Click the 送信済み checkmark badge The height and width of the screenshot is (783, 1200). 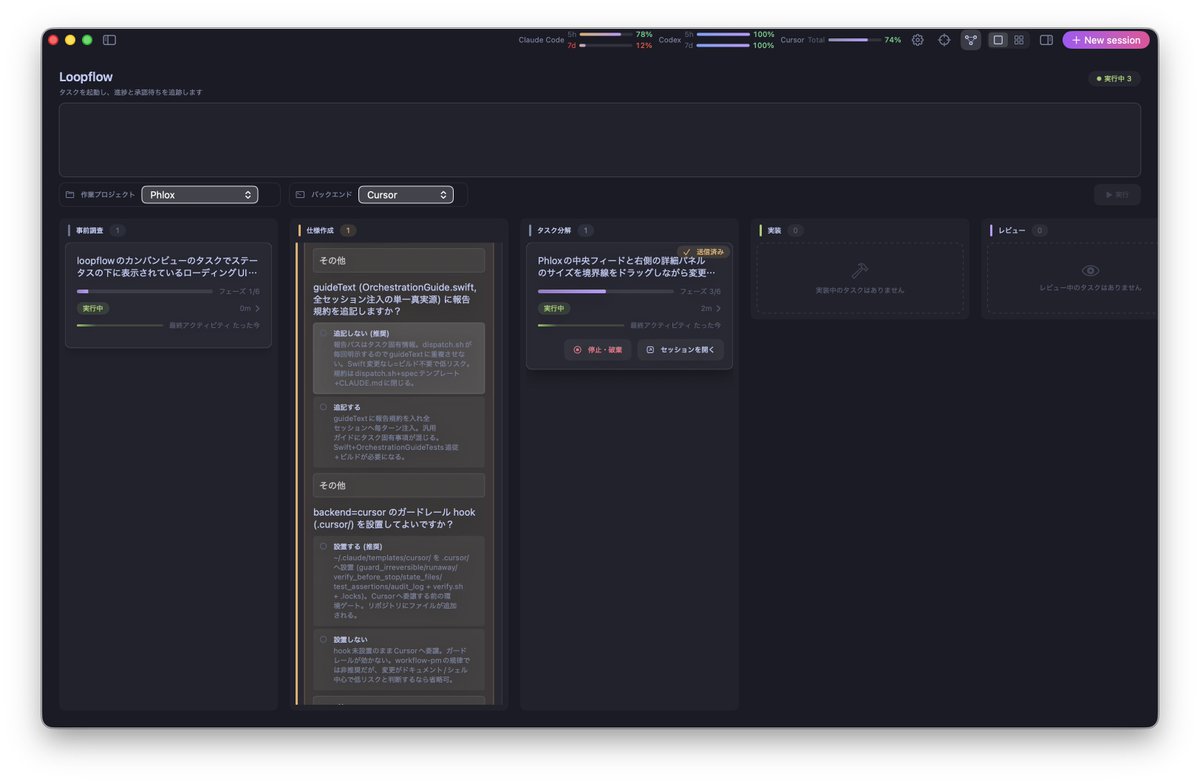coord(703,252)
